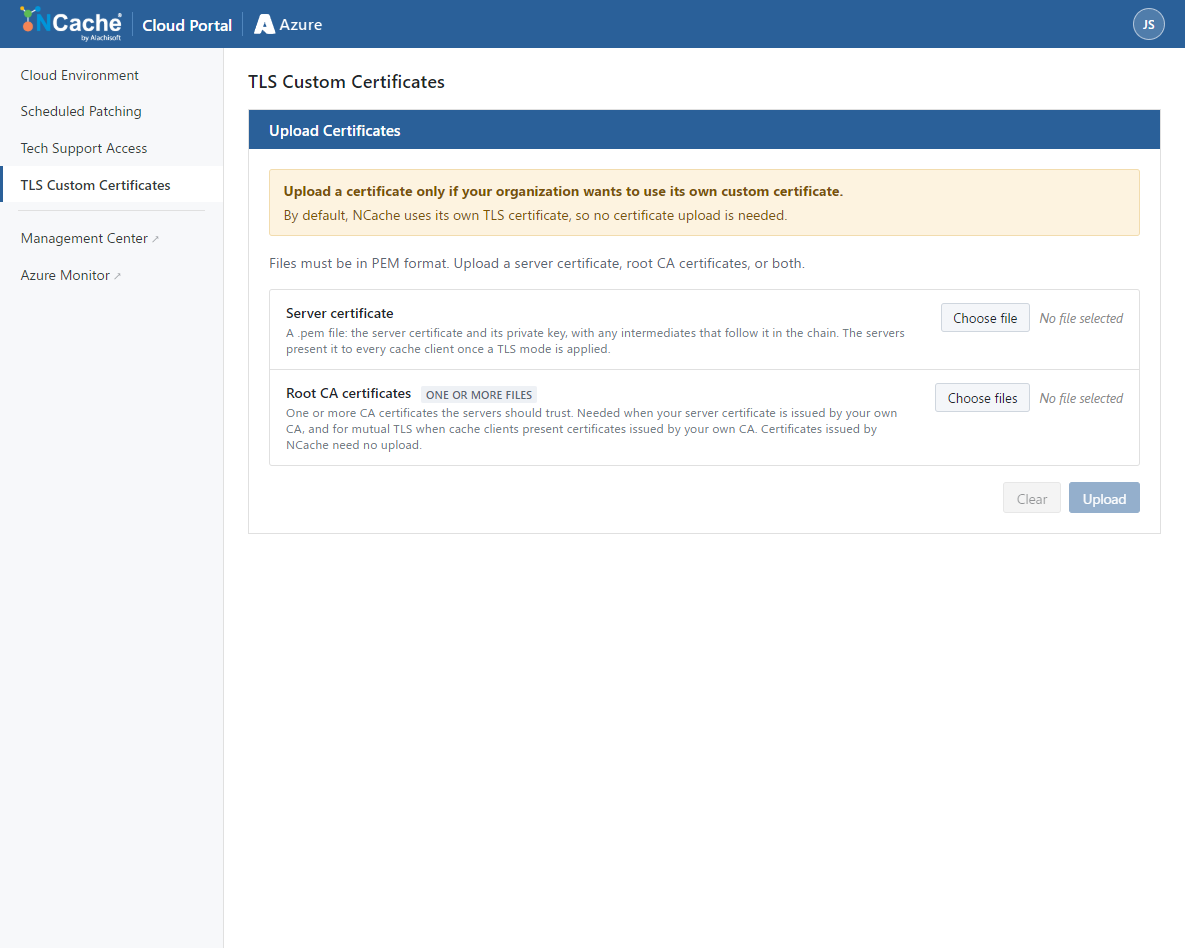Image resolution: width=1185 pixels, height=948 pixels.
Task: Open the JS user avatar menu
Action: pyautogui.click(x=1148, y=24)
